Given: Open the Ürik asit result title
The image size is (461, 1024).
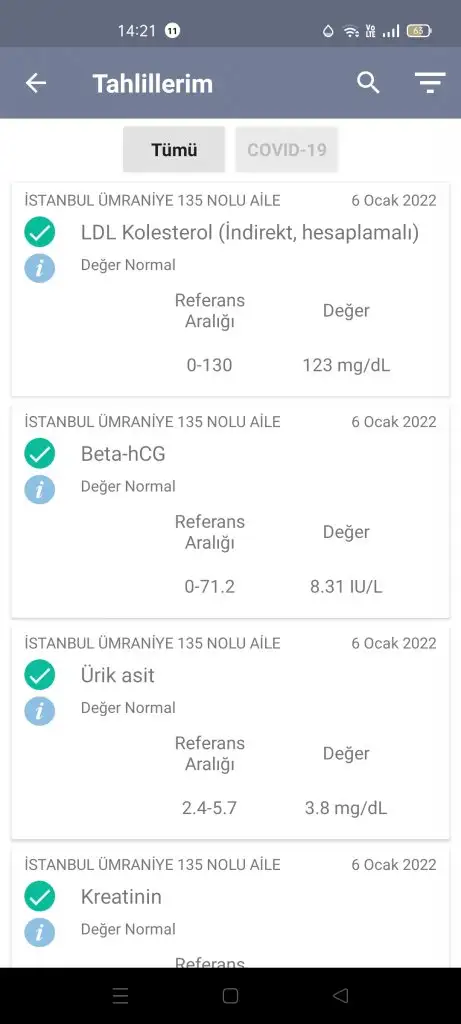Looking at the screenshot, I should click(x=118, y=675).
